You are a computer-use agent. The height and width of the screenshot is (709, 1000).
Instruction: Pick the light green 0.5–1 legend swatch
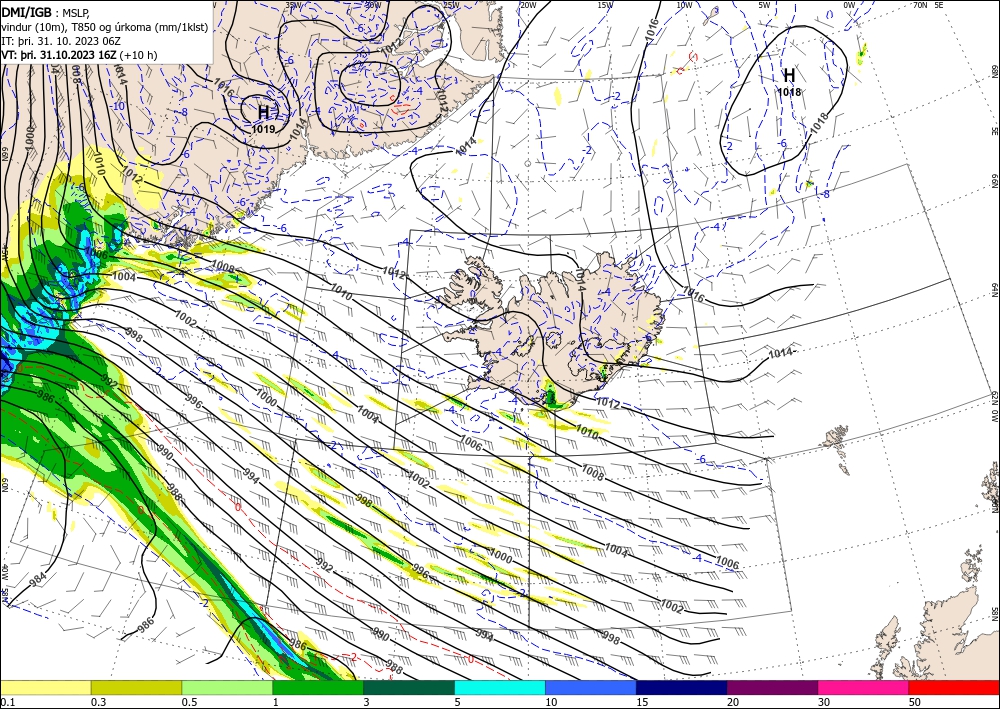coord(227,687)
